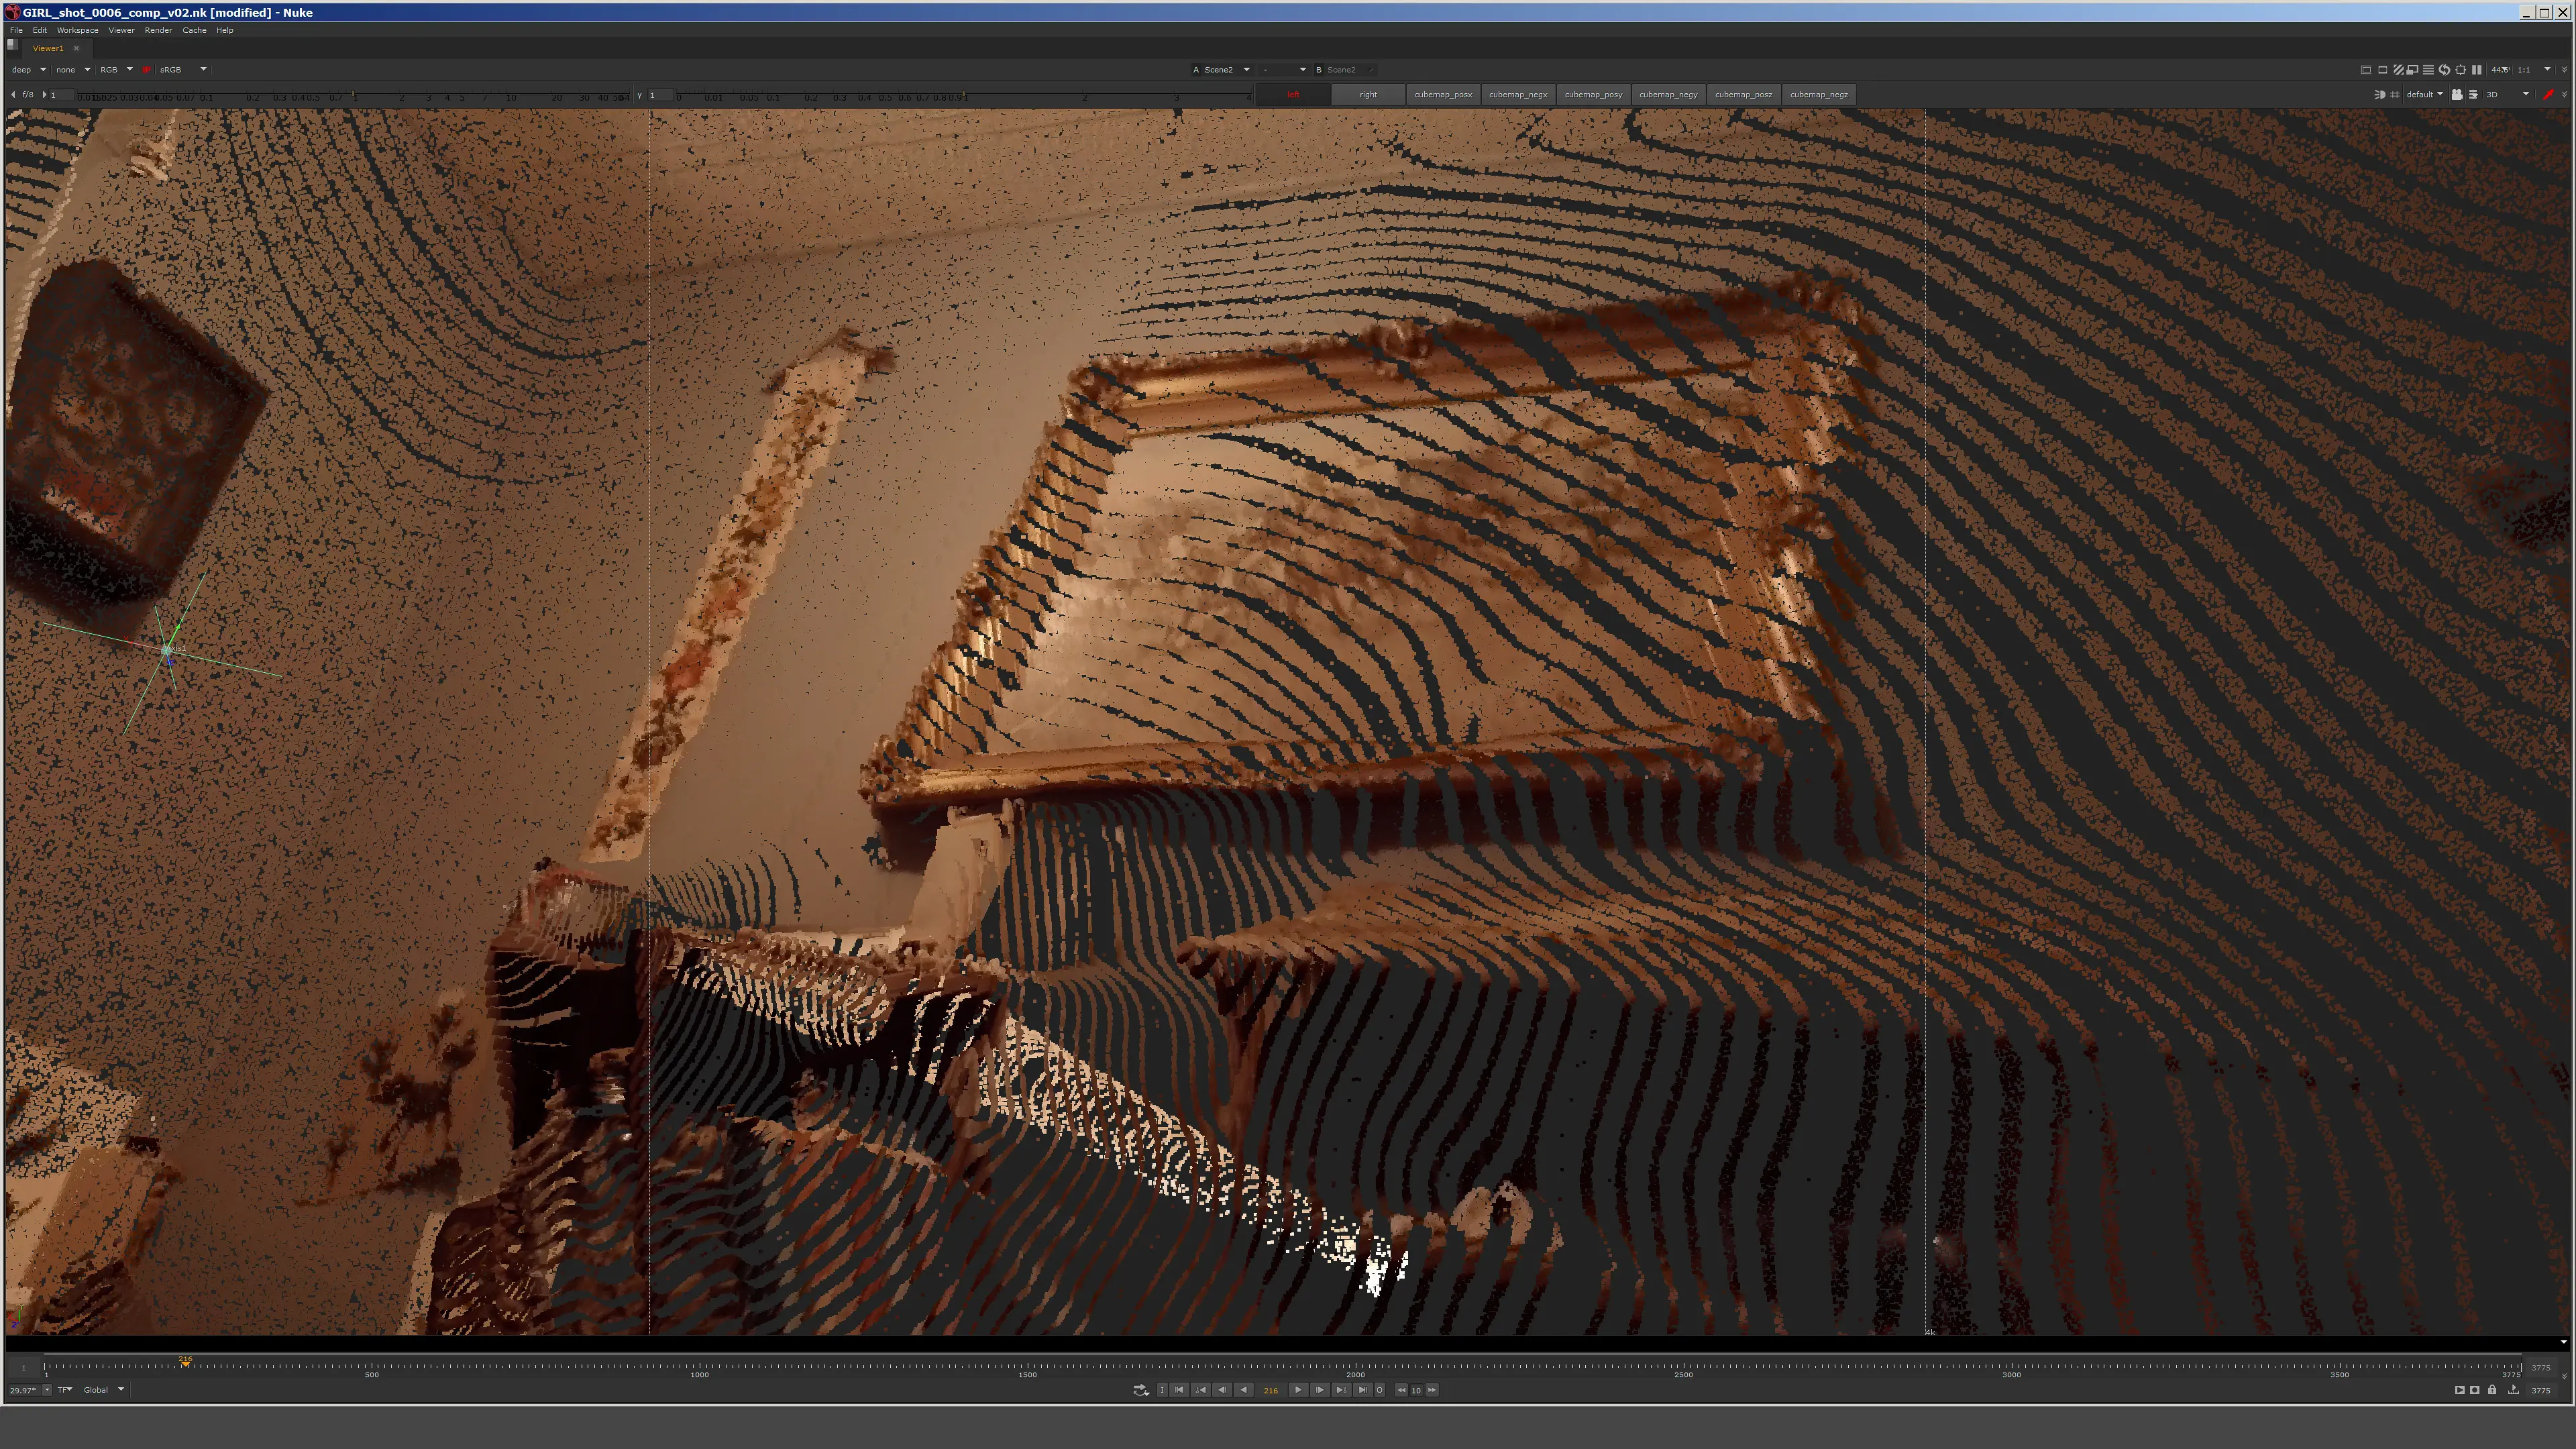Toggle the 3D grid display icon
Screen dimensions: 2576x1449
[2395, 95]
